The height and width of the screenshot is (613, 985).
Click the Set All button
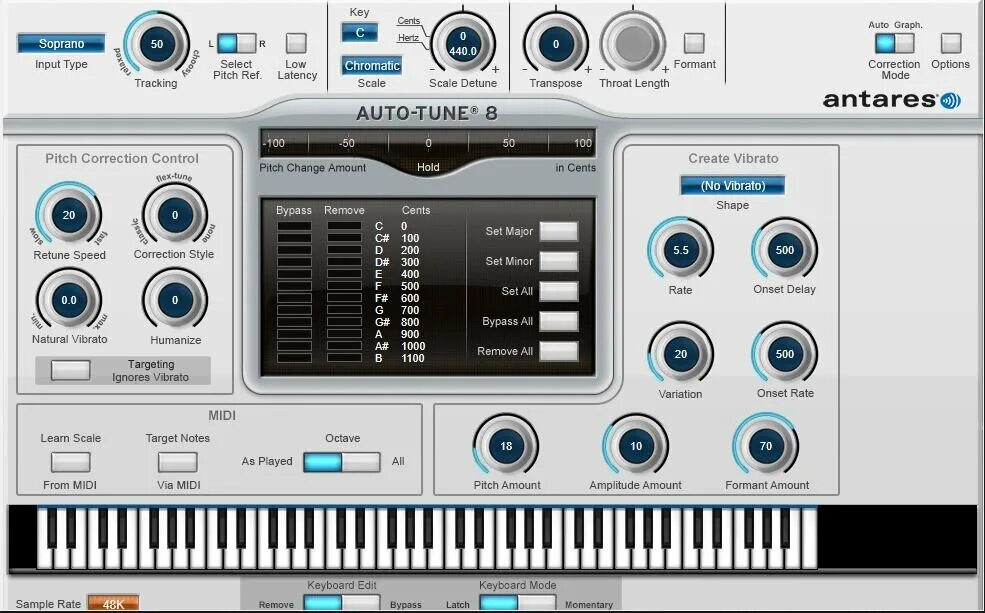tap(558, 291)
